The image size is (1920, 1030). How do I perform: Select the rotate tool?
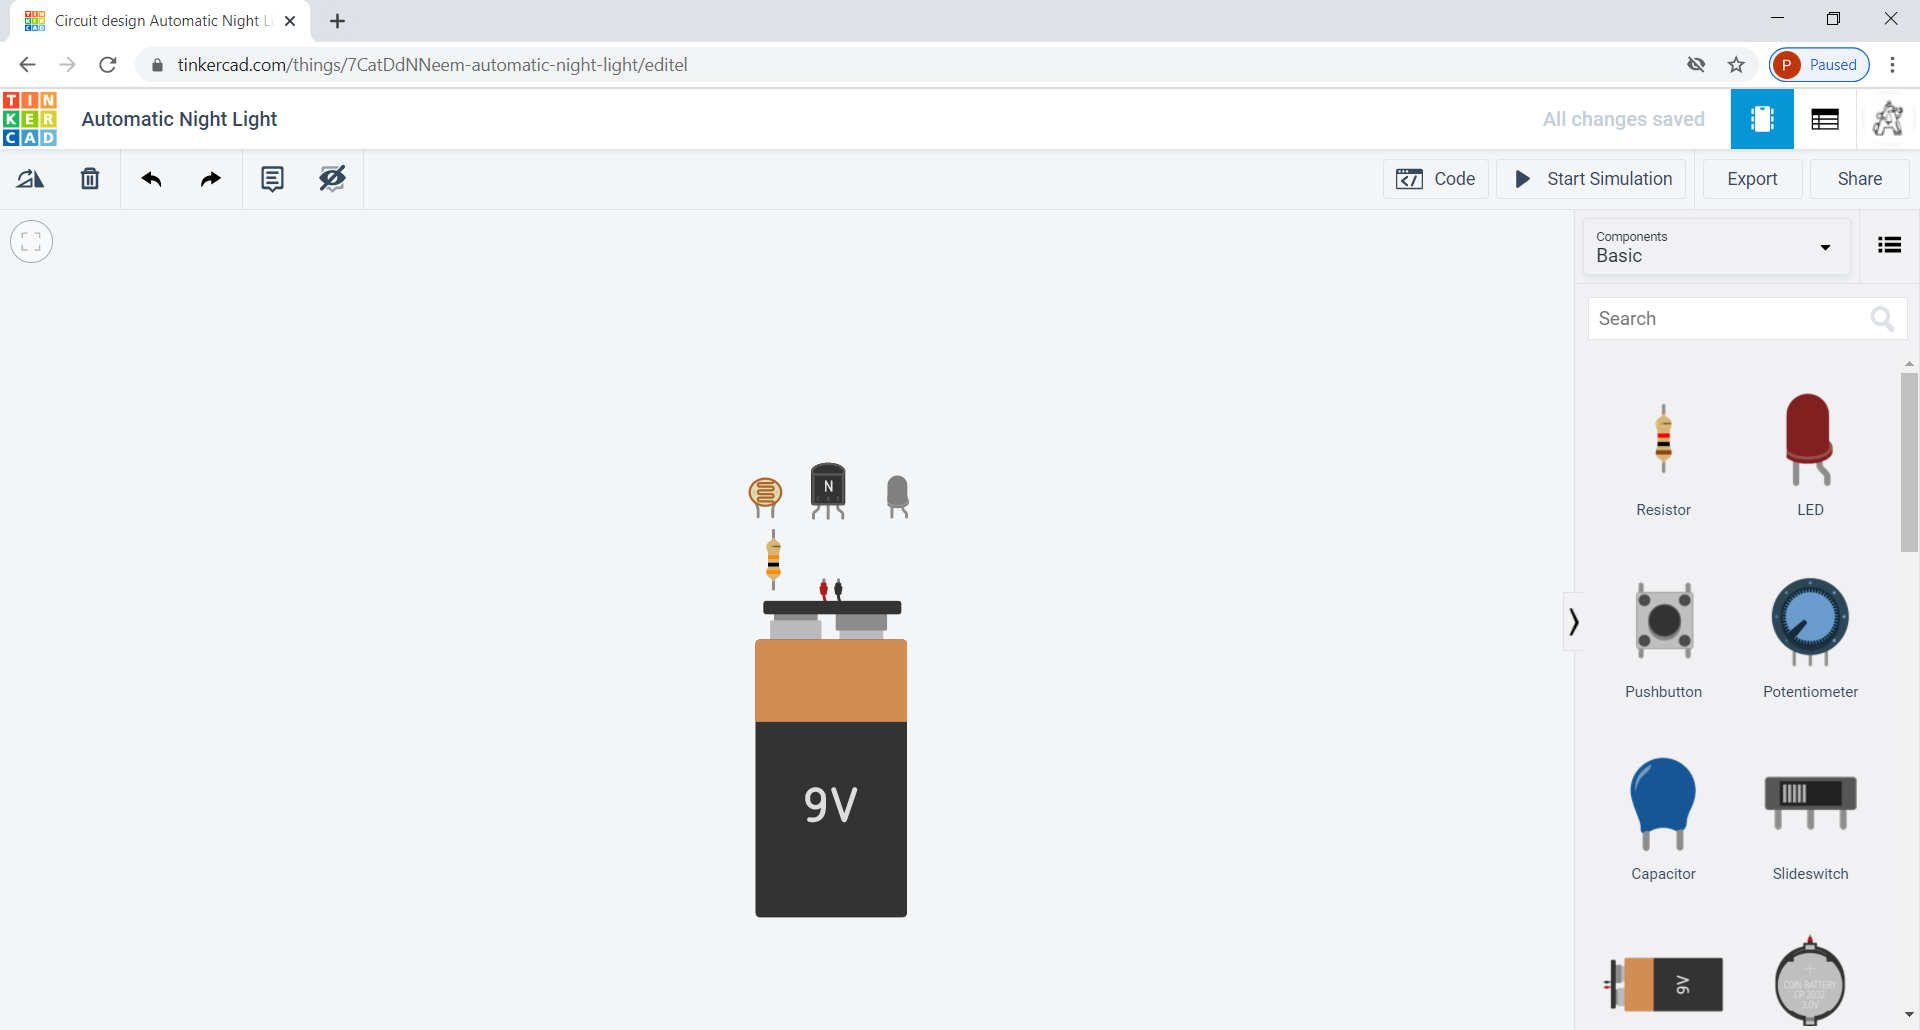30,179
